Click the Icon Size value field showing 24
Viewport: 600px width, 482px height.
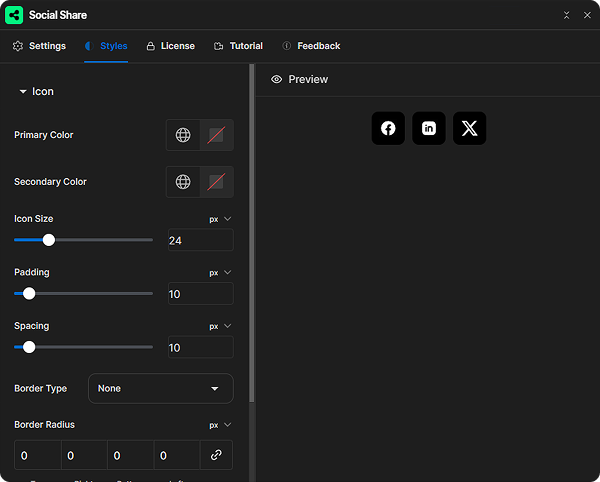201,240
